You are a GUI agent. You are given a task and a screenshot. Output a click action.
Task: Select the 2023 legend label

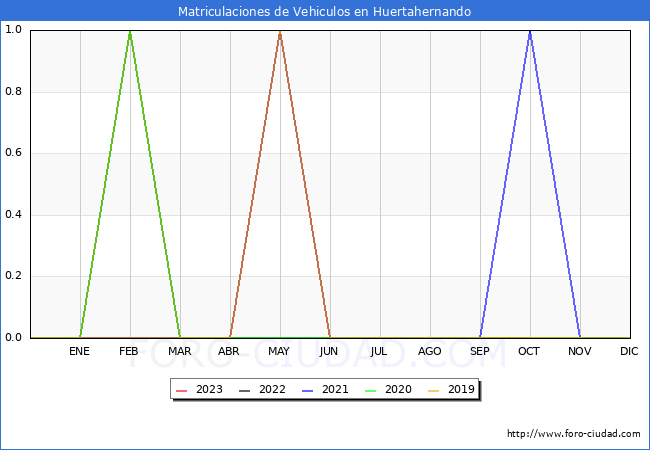coord(209,390)
